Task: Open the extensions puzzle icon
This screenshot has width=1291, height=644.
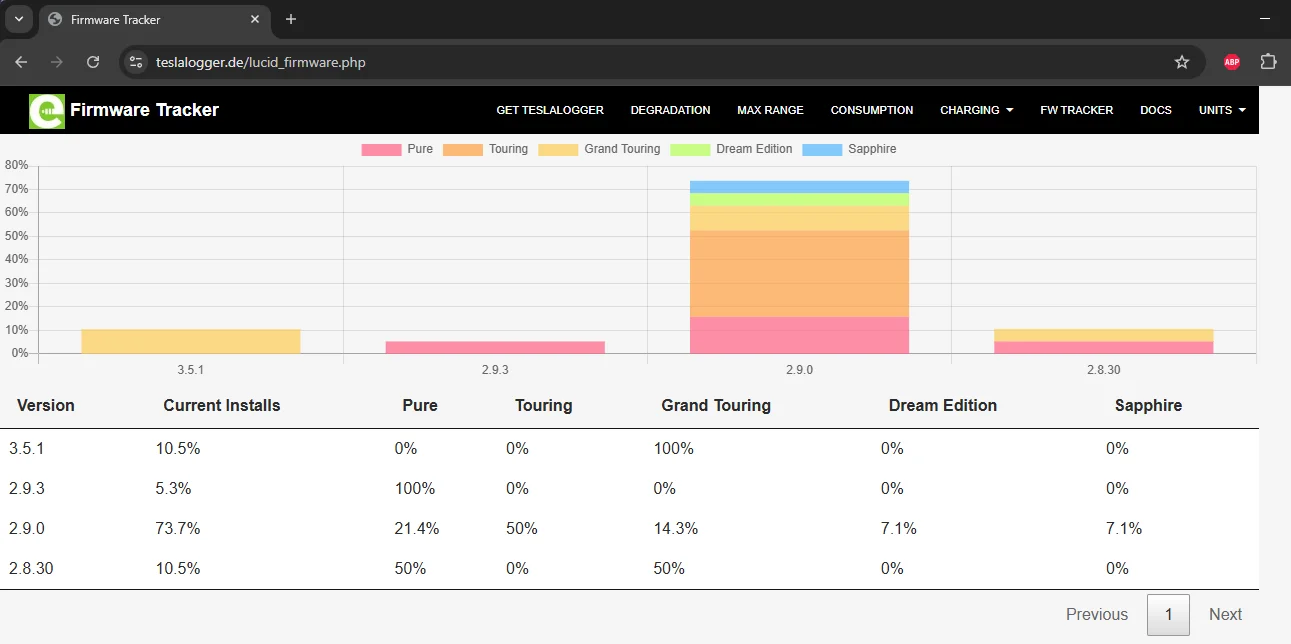Action: [1268, 62]
